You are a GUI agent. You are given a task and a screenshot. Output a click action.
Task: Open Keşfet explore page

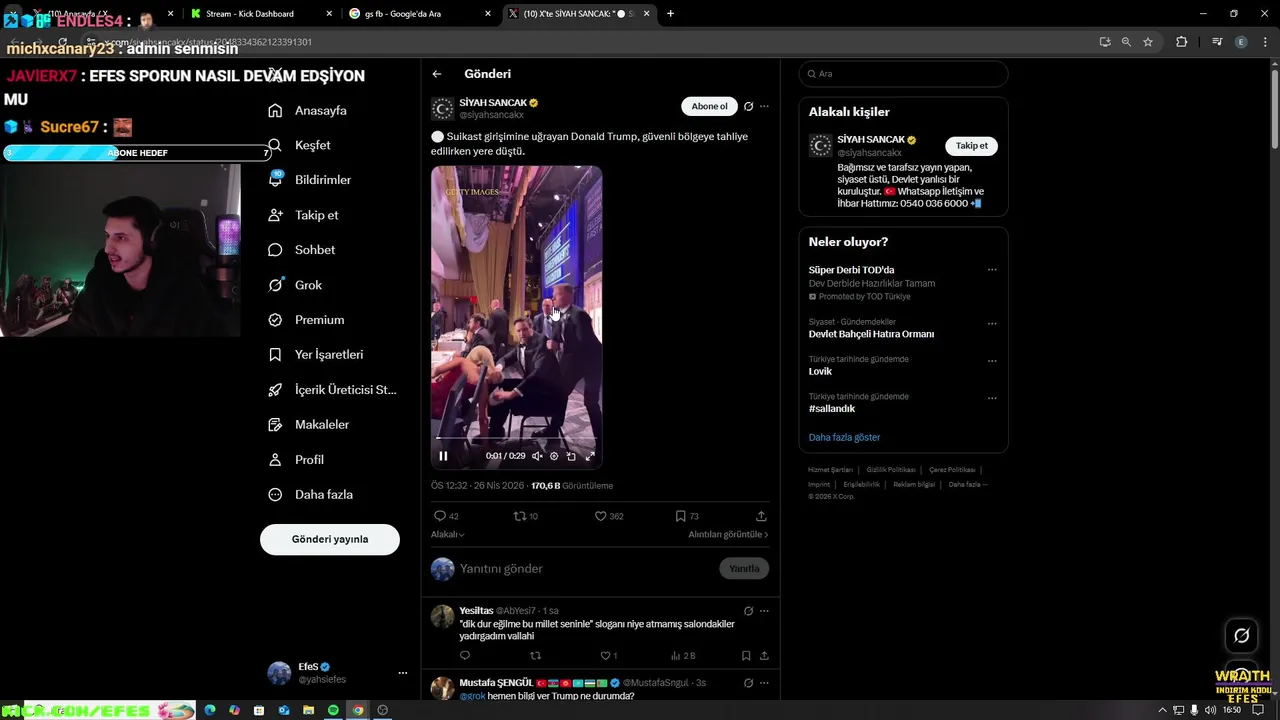(x=299, y=145)
